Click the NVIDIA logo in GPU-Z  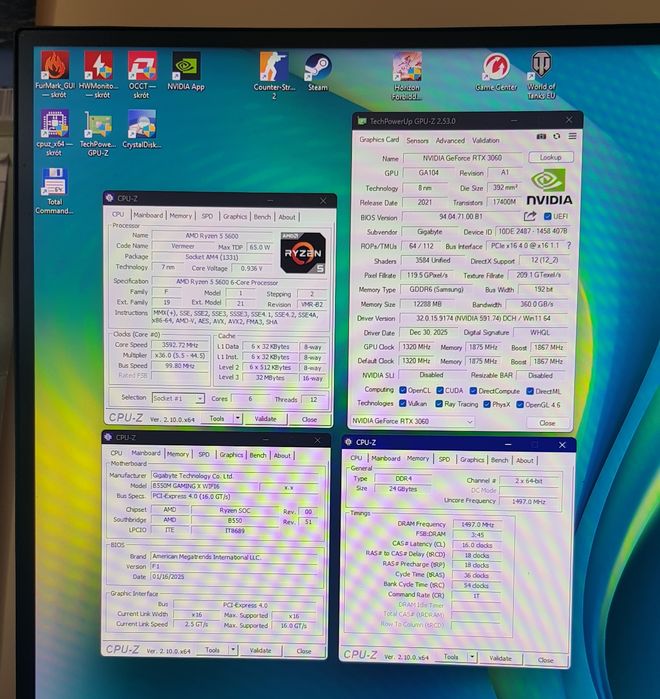(549, 187)
